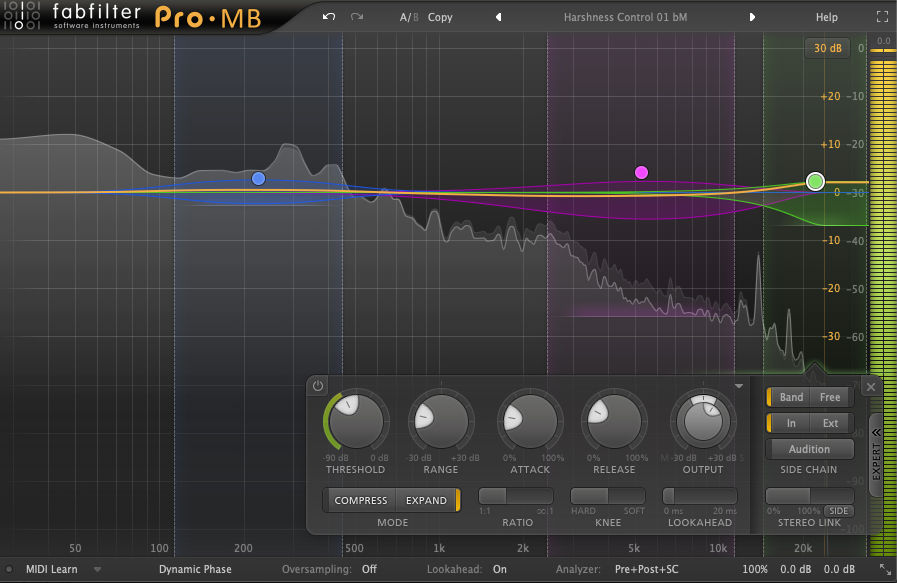Image resolution: width=897 pixels, height=583 pixels.
Task: Open the 30 dB display range selector
Action: pyautogui.click(x=828, y=48)
